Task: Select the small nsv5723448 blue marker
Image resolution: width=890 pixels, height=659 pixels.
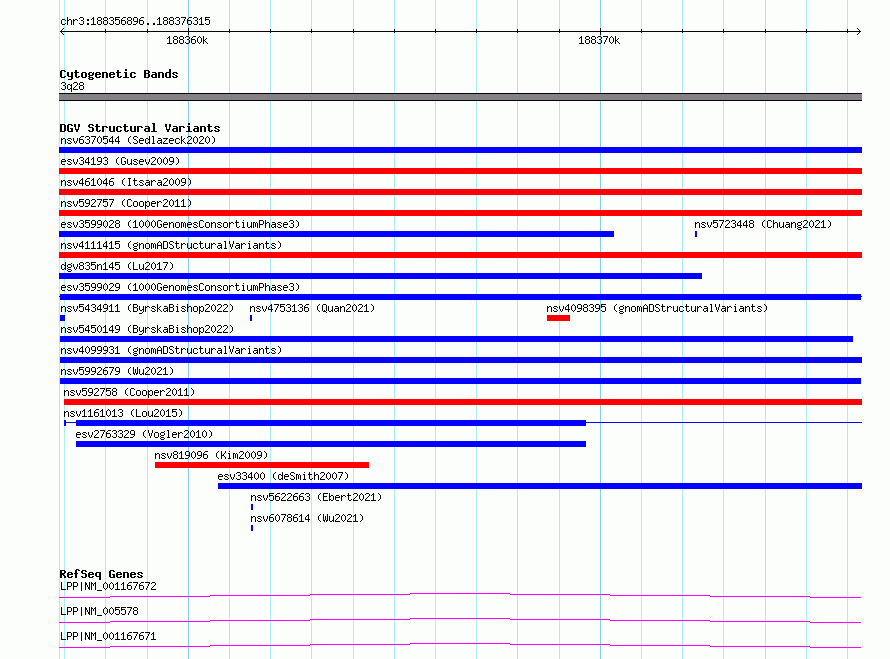Action: pyautogui.click(x=696, y=234)
